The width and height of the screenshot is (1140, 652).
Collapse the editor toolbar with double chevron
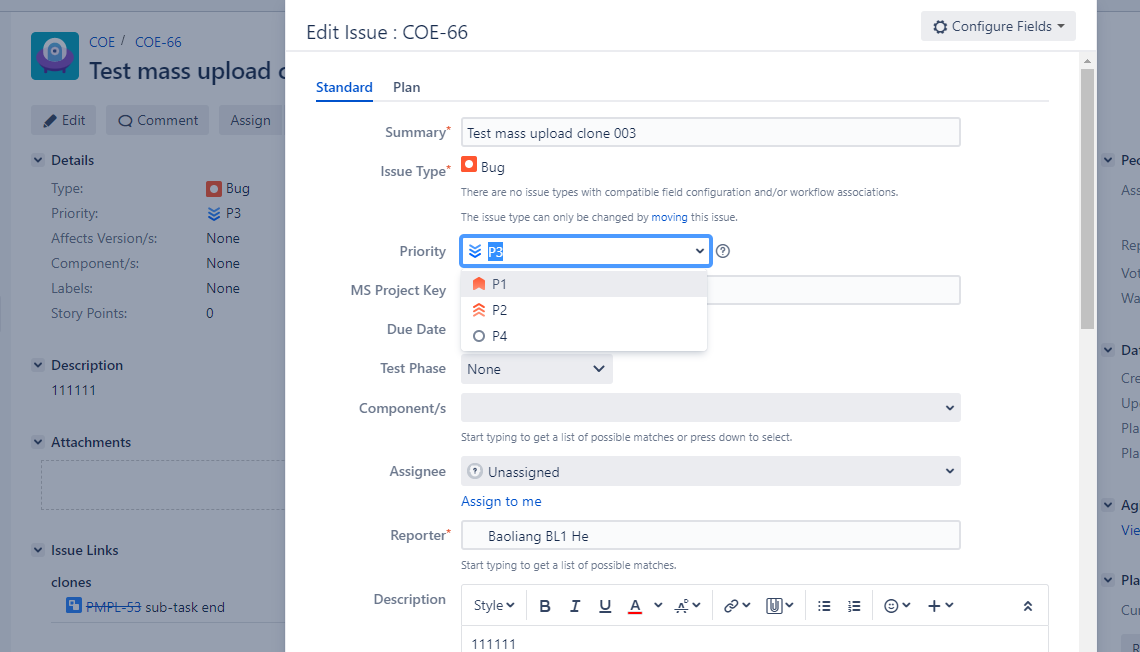[1028, 605]
